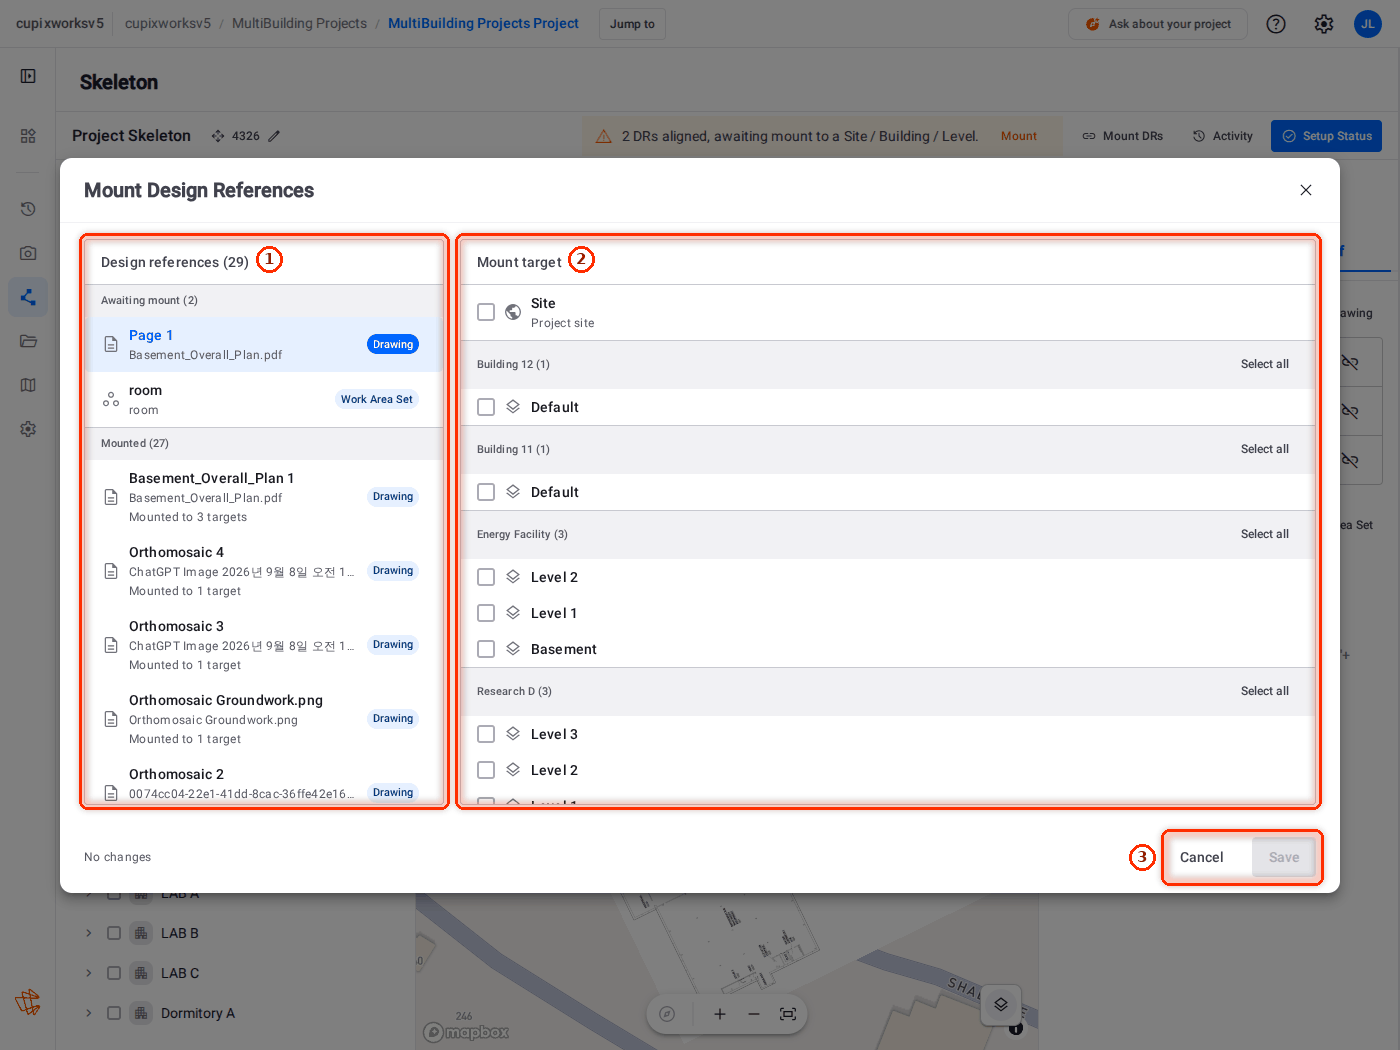
Task: Open the dashboard grid icon in the sidebar
Action: (28, 136)
